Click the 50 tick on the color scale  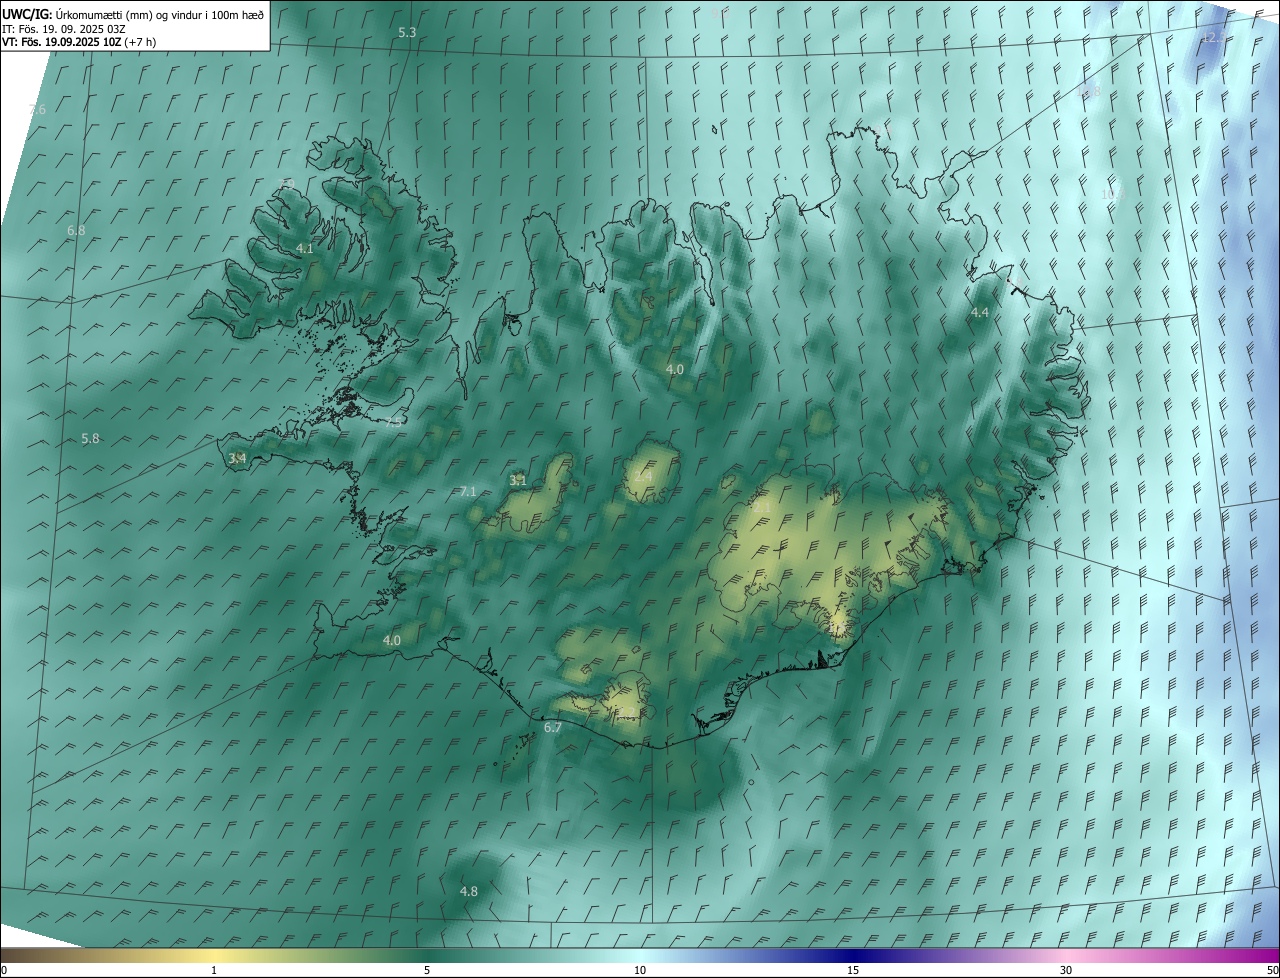(1272, 971)
